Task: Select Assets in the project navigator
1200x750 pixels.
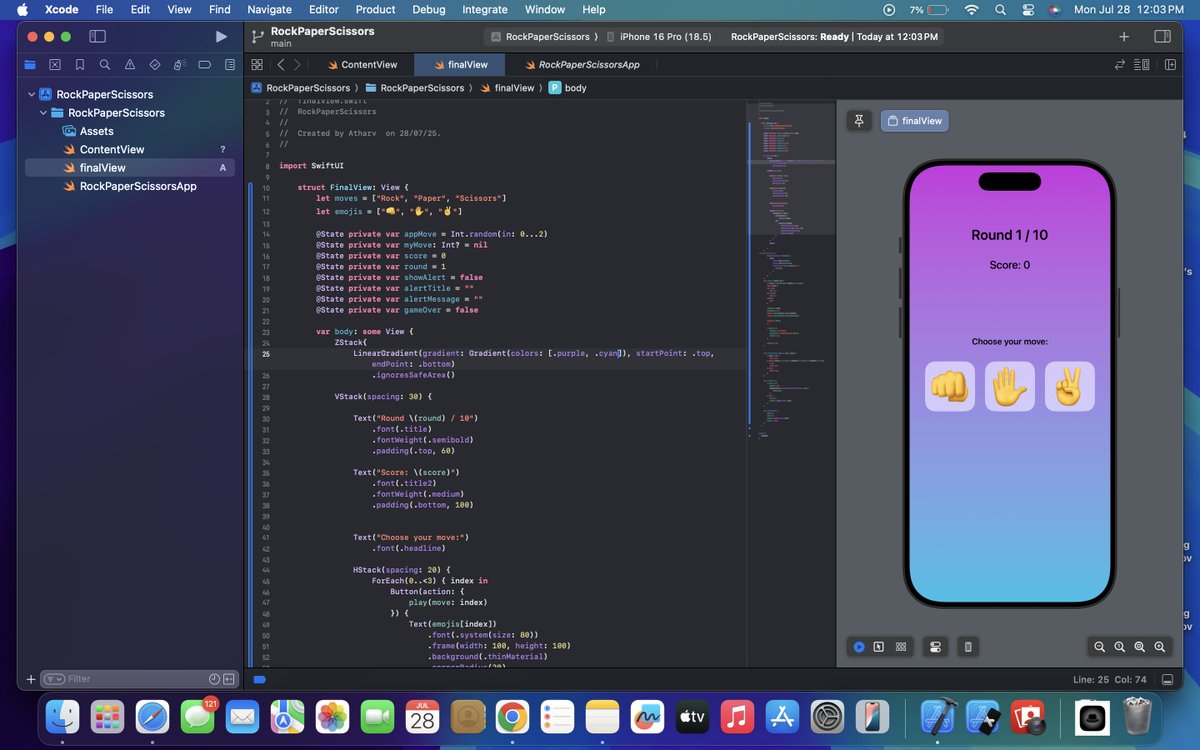Action: (x=96, y=131)
